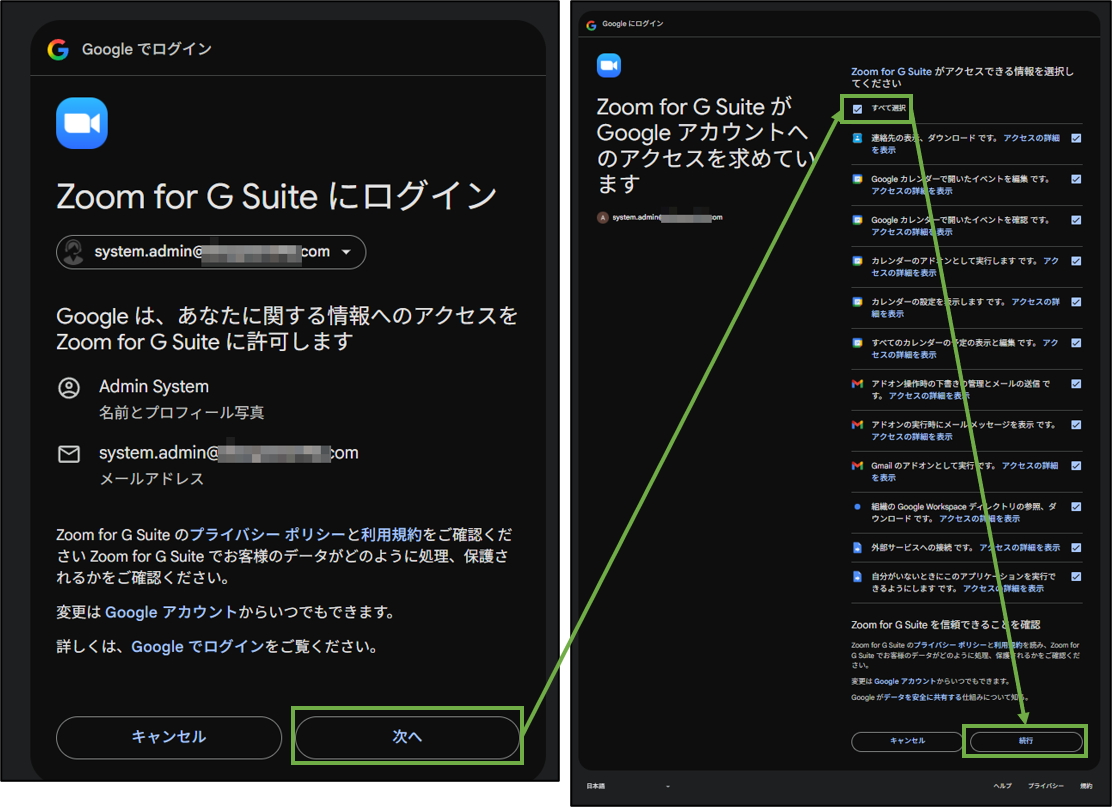Uncheck the 外部サービスへの接続 permission
The height and width of the screenshot is (807, 1112).
click(1077, 547)
